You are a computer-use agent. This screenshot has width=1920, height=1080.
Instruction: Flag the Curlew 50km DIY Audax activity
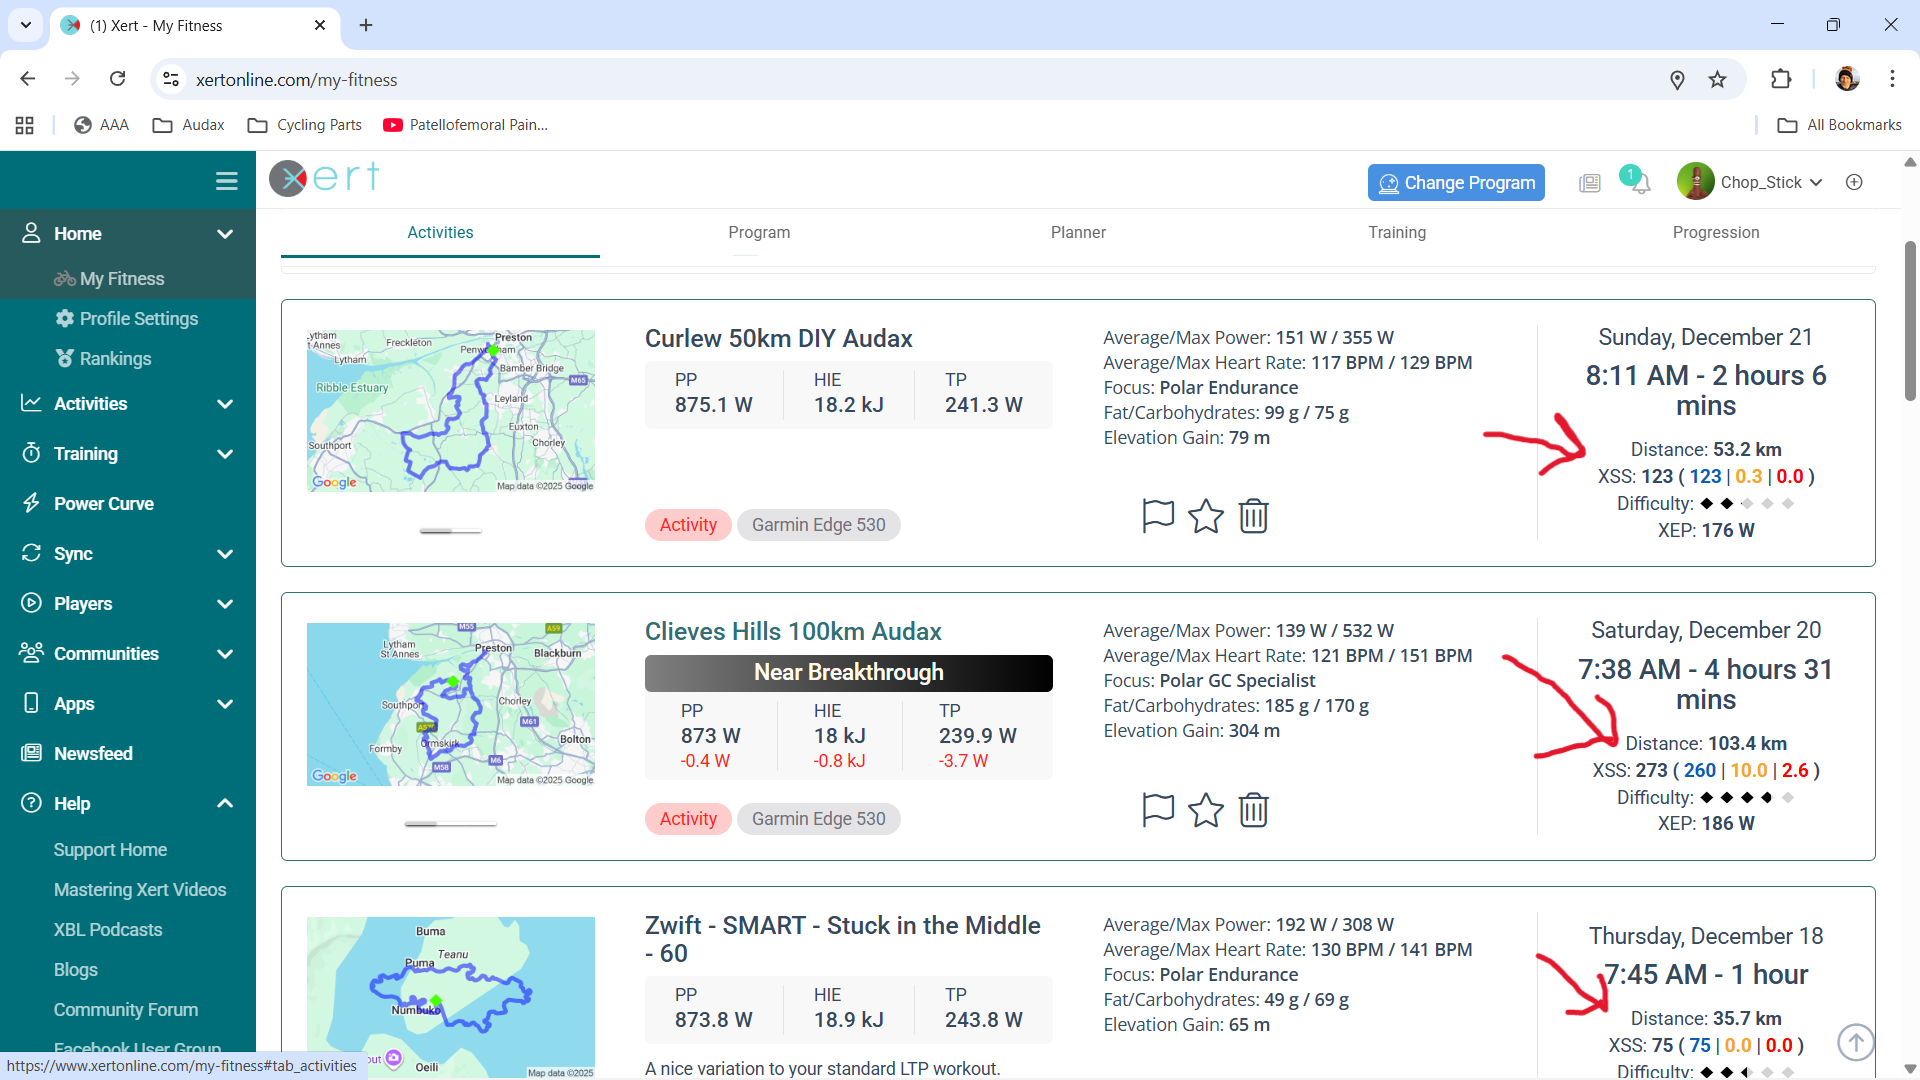point(1157,516)
